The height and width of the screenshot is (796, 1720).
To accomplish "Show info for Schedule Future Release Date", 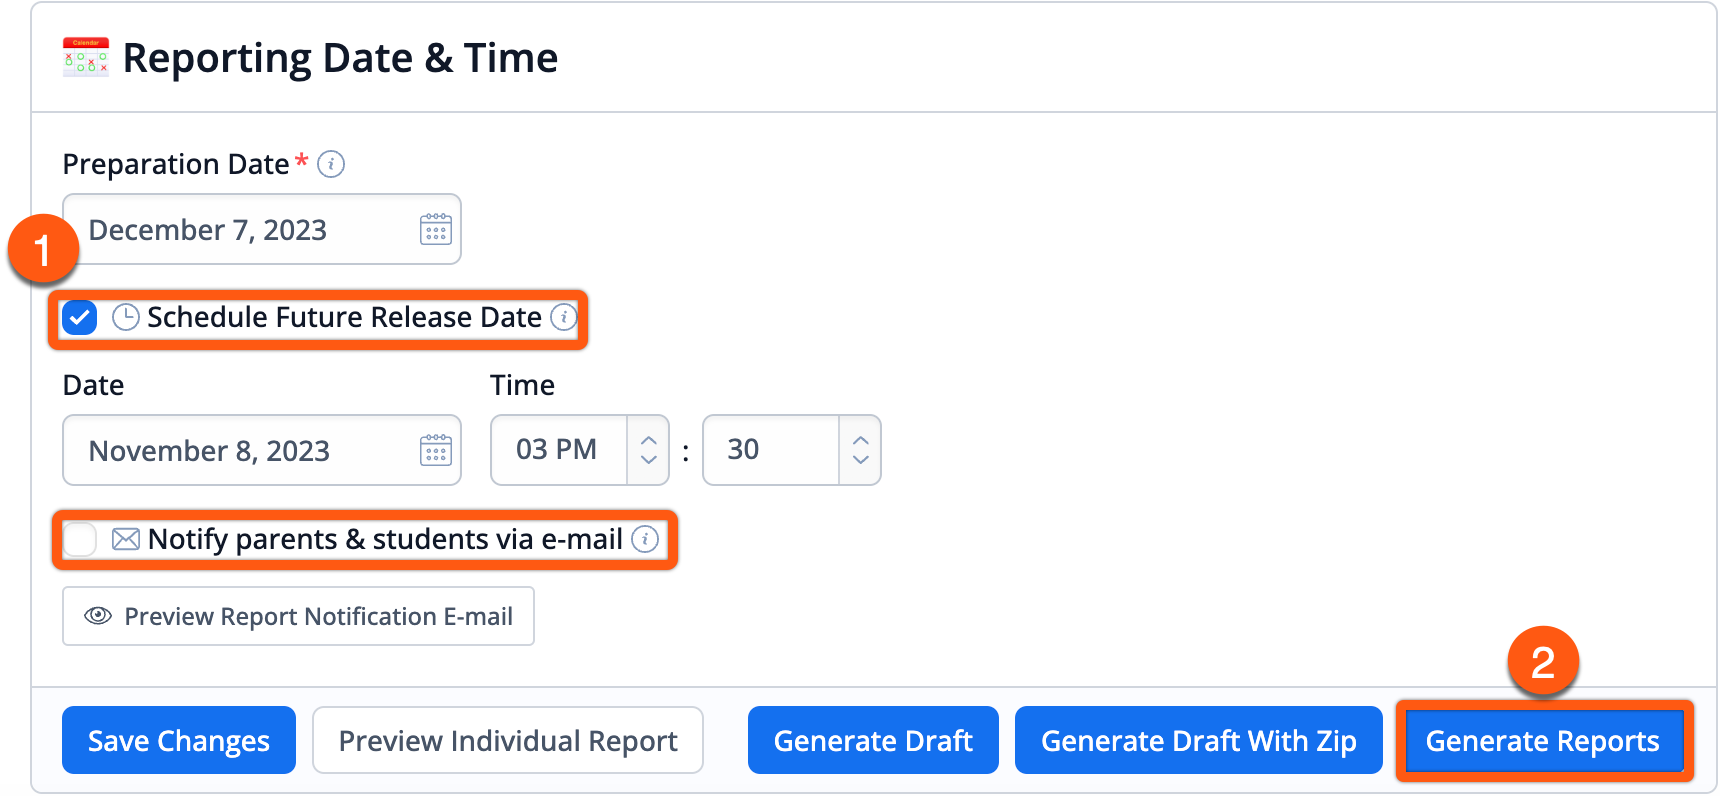I will click(x=564, y=318).
